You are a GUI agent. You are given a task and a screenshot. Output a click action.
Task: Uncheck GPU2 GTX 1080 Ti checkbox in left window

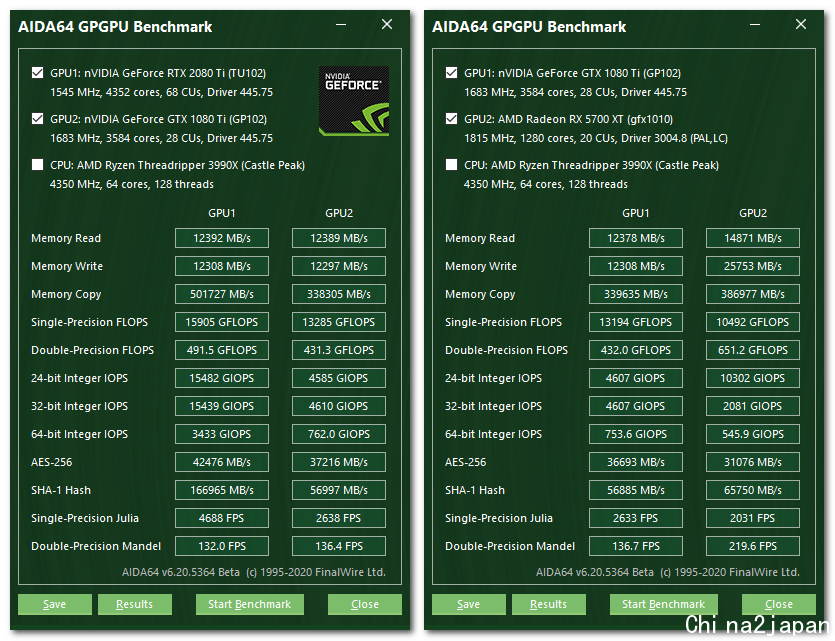(37, 118)
